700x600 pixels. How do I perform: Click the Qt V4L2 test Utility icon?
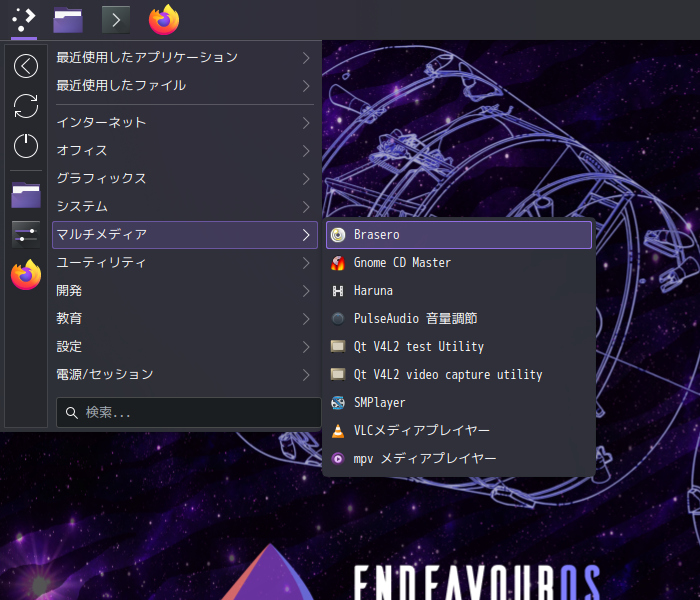(x=338, y=346)
